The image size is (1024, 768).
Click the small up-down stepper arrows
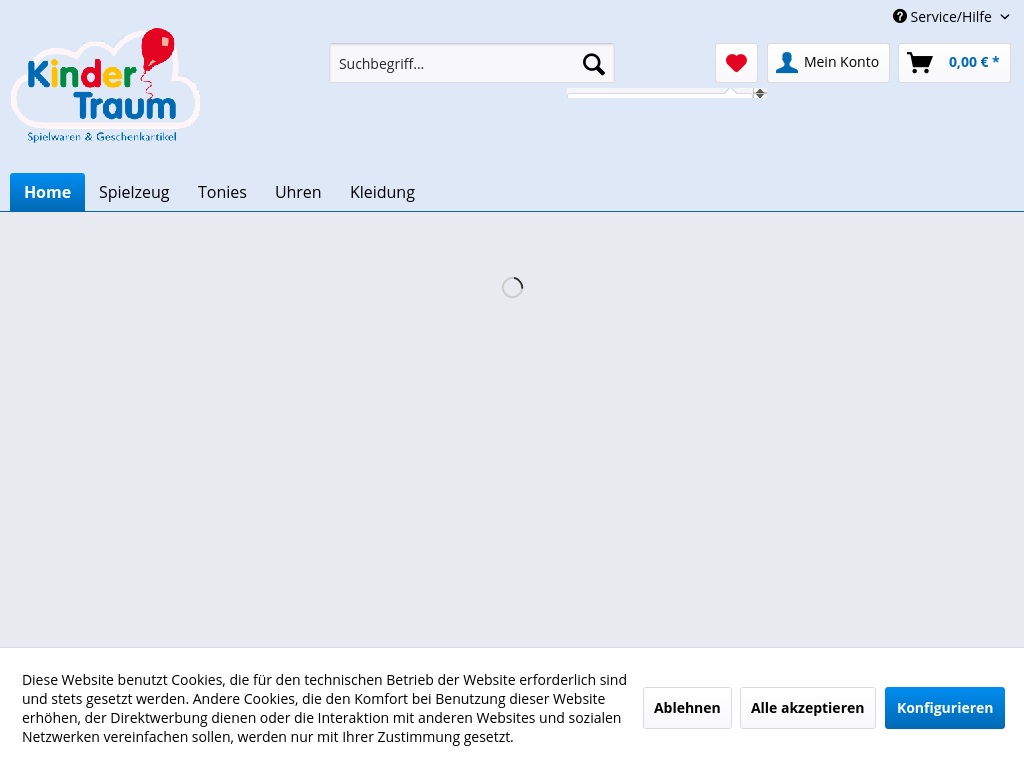760,93
